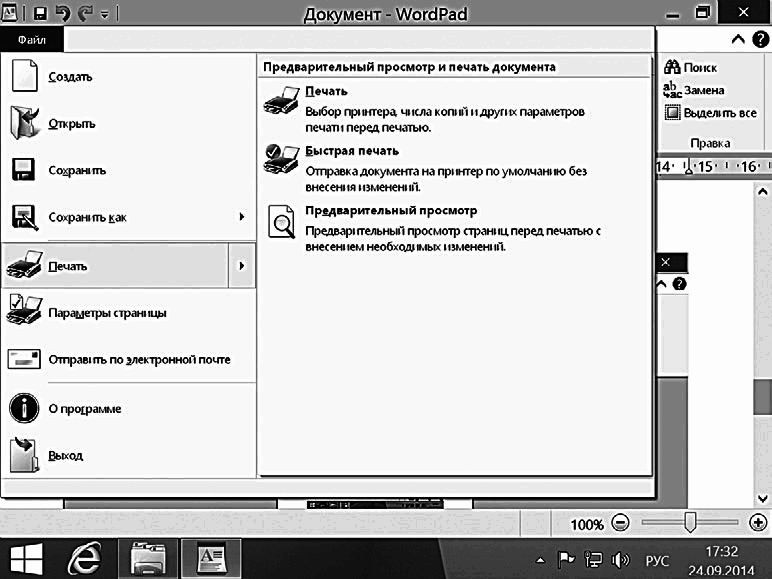
Task: Click the Предварительный просмотр option
Action: [454, 227]
